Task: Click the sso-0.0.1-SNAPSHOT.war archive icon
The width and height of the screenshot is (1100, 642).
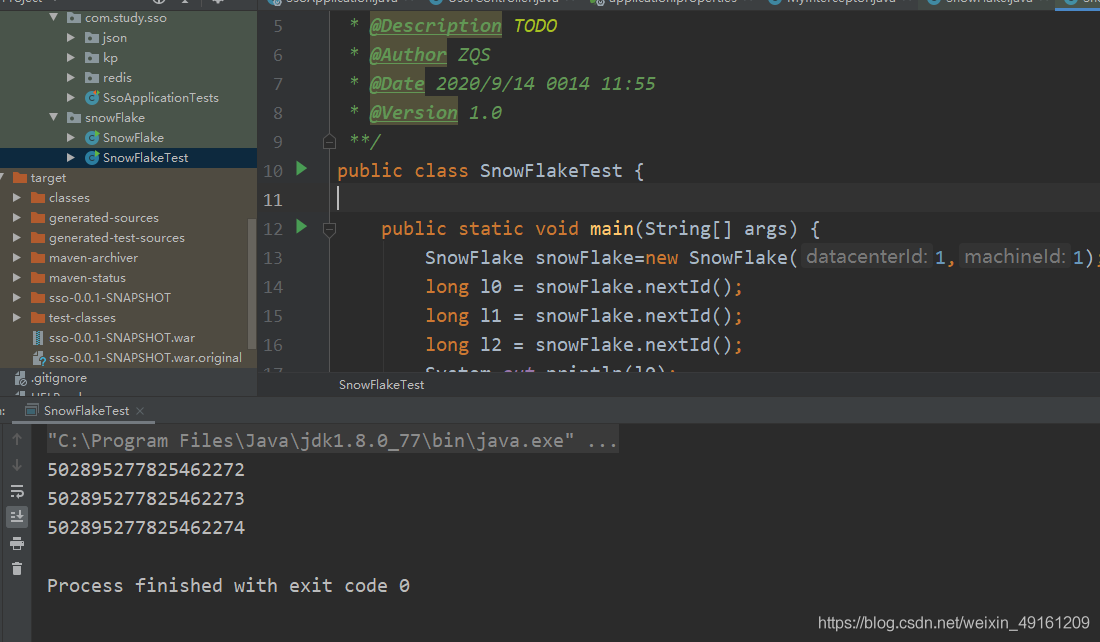Action: [38, 337]
